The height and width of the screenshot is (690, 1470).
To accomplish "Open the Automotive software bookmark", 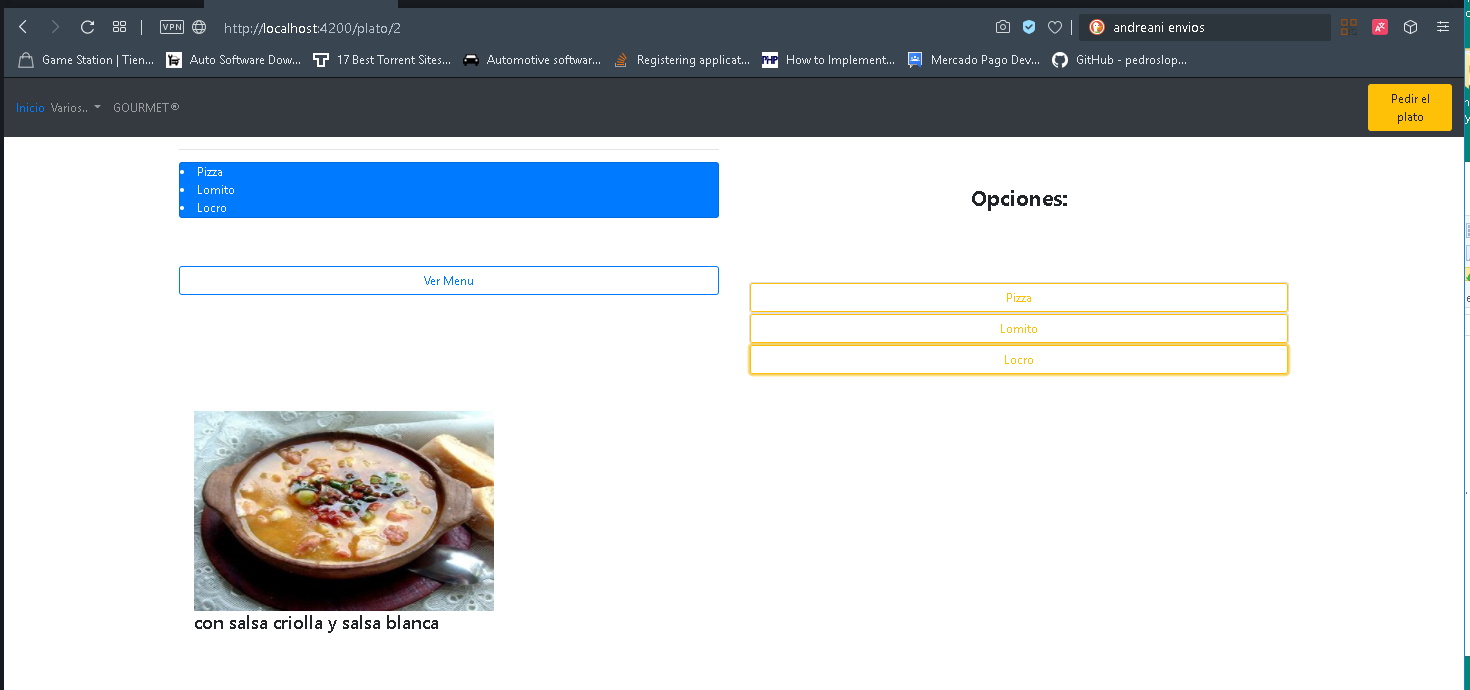I will (x=532, y=60).
